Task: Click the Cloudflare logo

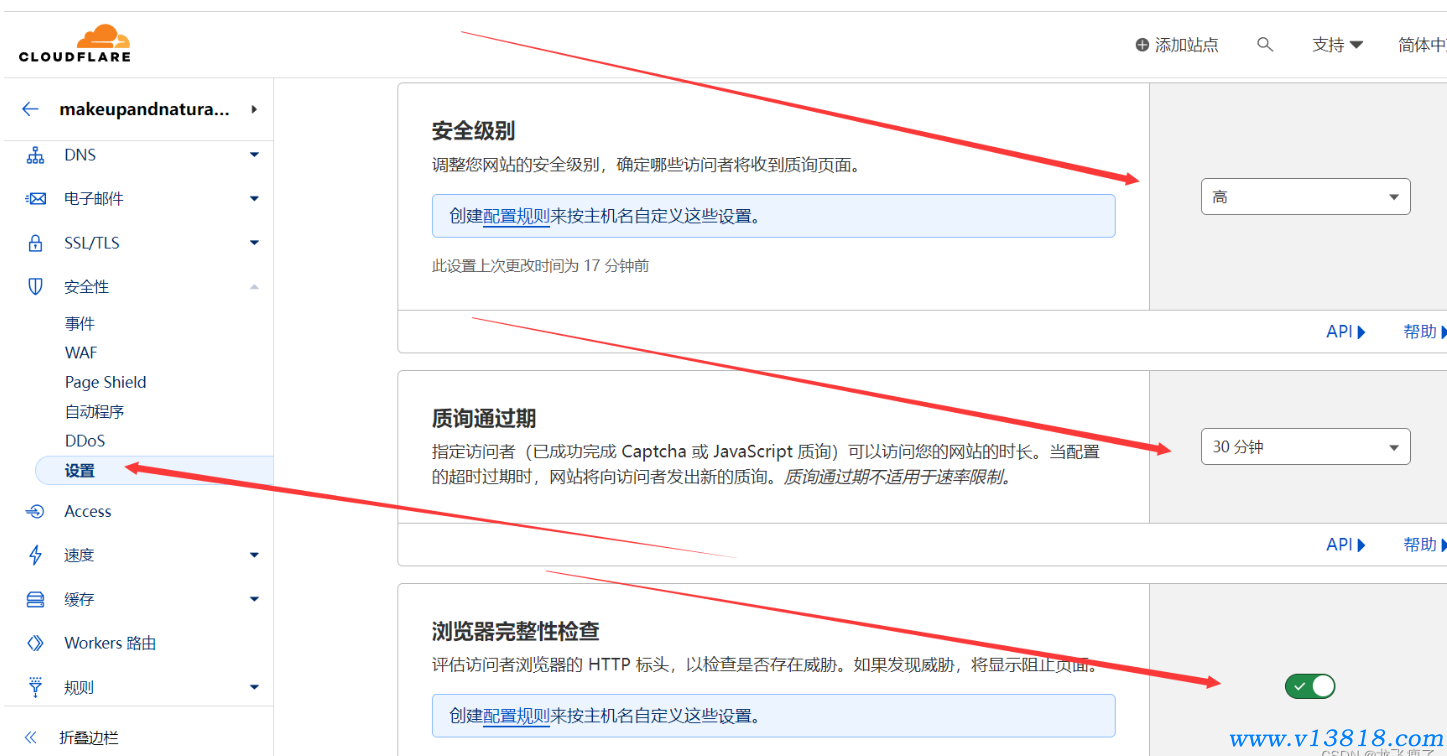Action: pyautogui.click(x=75, y=44)
